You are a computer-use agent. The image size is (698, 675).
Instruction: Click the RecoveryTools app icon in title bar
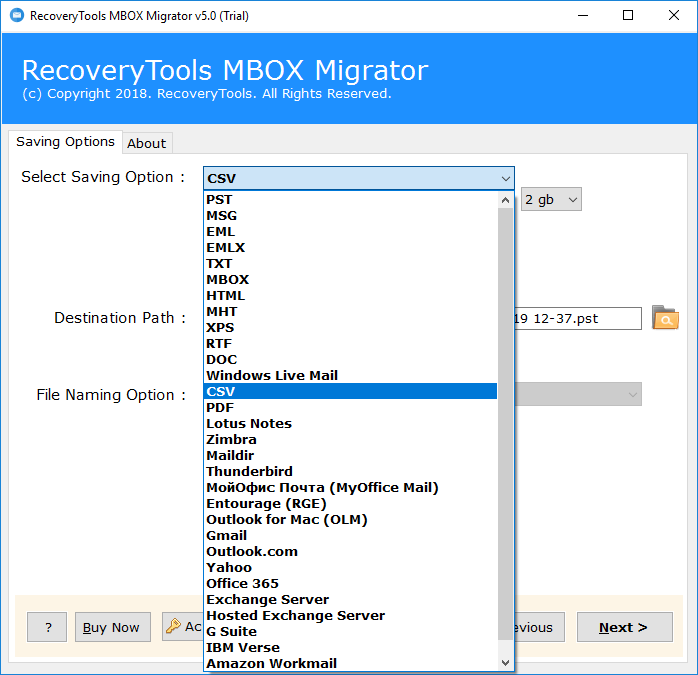tap(17, 16)
